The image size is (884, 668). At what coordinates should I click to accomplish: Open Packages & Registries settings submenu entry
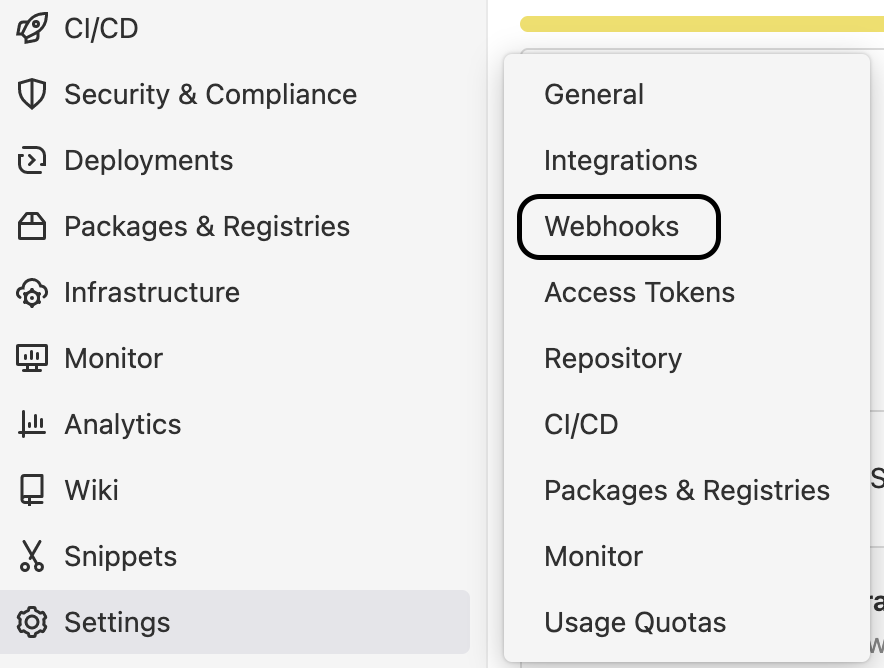[687, 490]
